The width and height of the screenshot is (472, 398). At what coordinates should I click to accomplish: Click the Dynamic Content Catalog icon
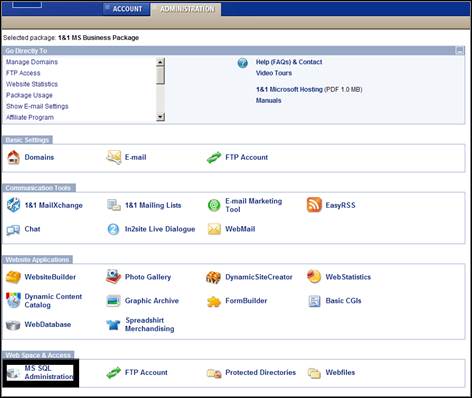(13, 300)
